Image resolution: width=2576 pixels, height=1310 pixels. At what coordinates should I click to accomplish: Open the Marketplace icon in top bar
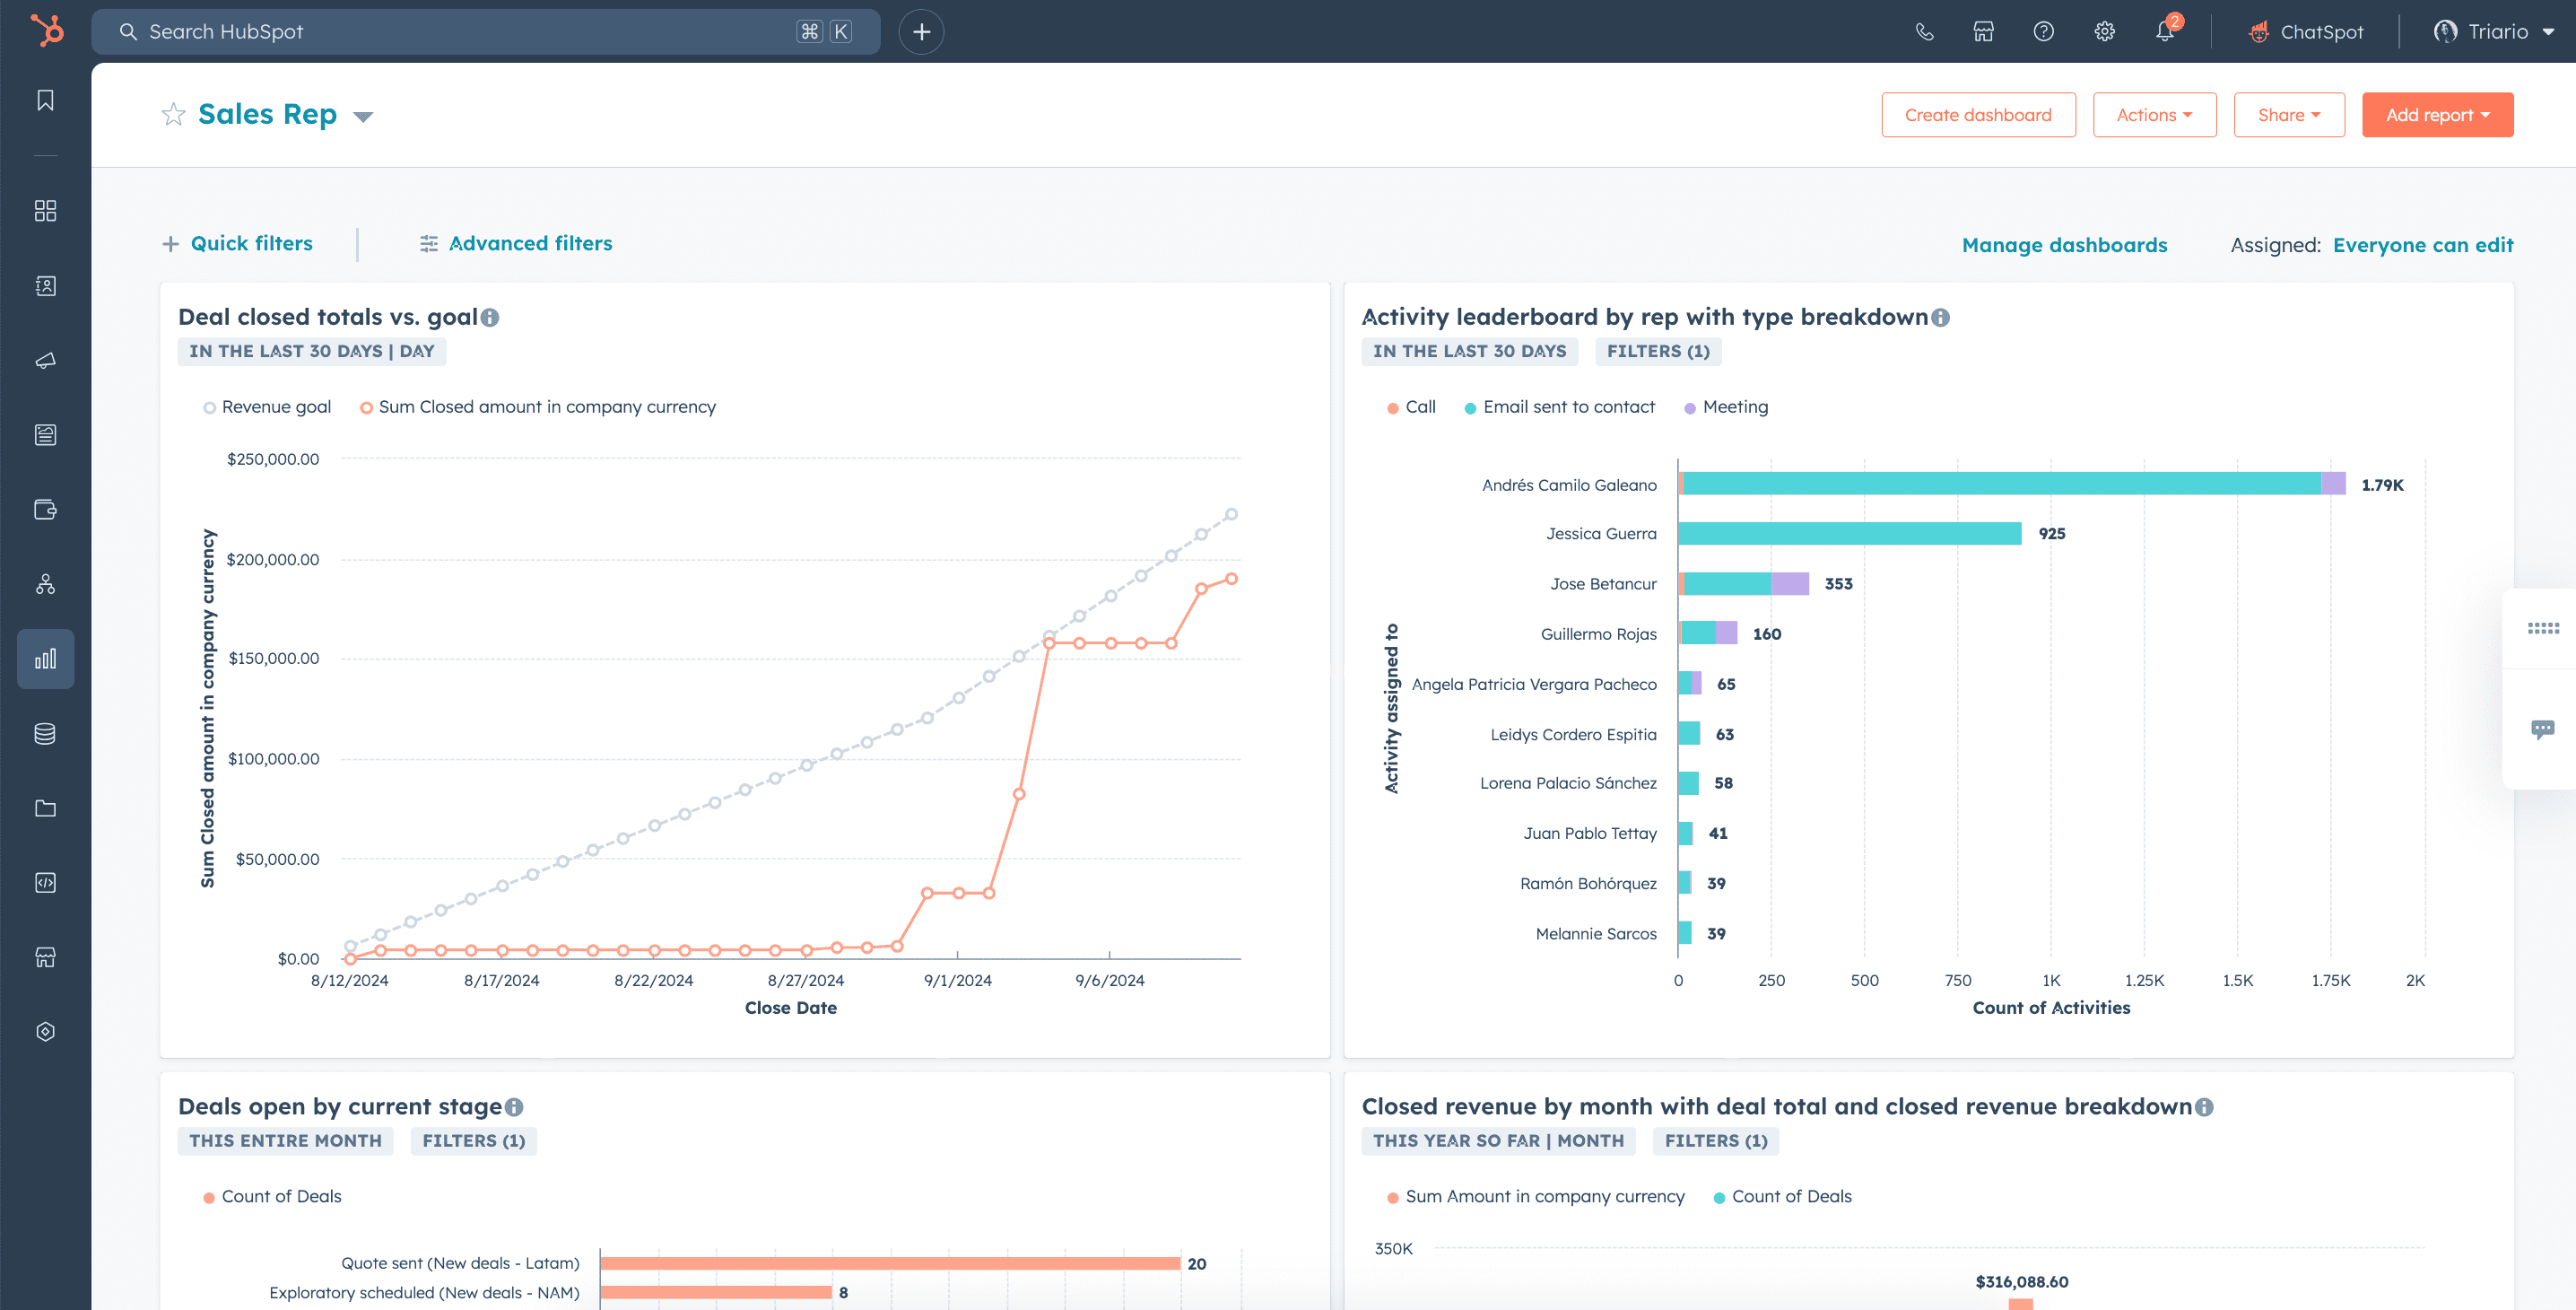(x=1984, y=32)
